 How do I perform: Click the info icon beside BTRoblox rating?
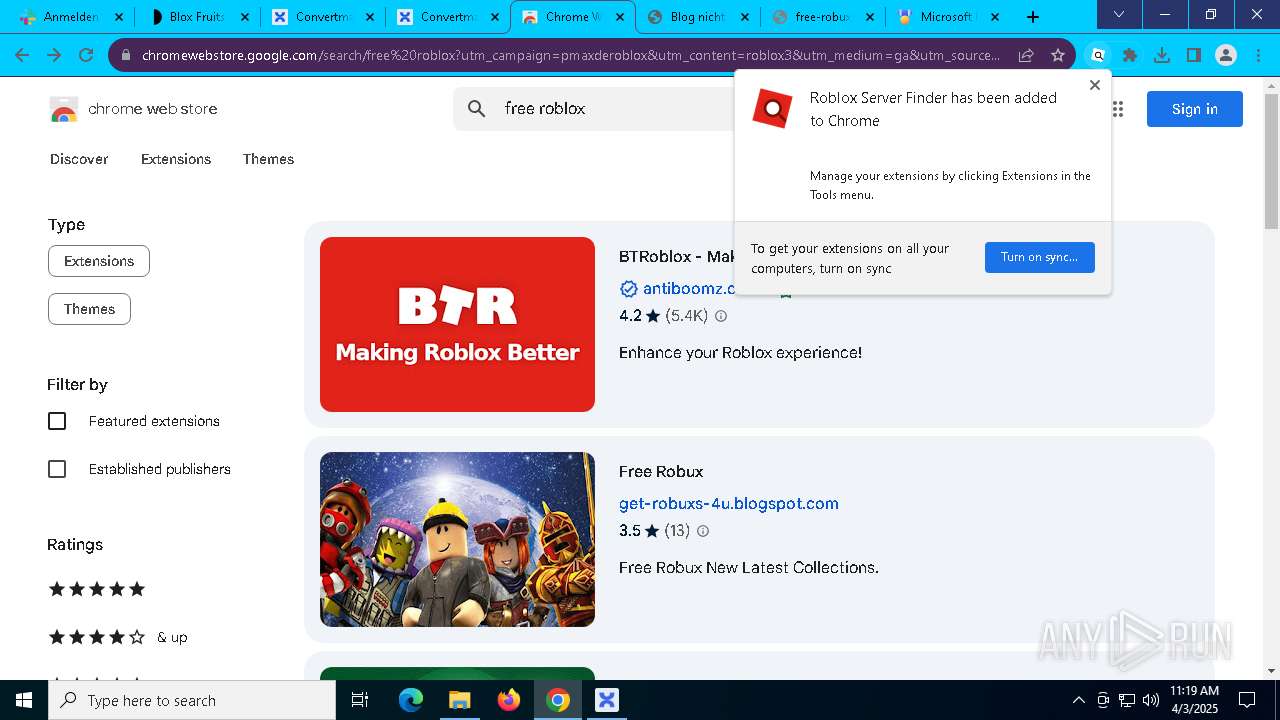click(x=721, y=316)
